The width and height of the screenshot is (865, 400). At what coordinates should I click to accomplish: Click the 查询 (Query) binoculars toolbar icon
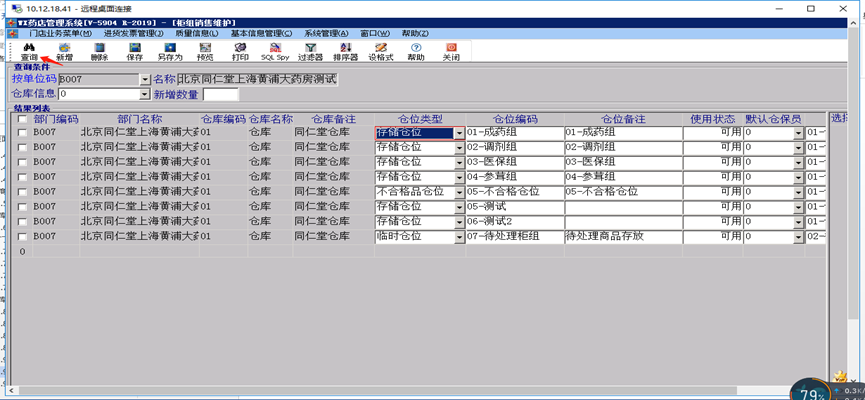coord(29,48)
